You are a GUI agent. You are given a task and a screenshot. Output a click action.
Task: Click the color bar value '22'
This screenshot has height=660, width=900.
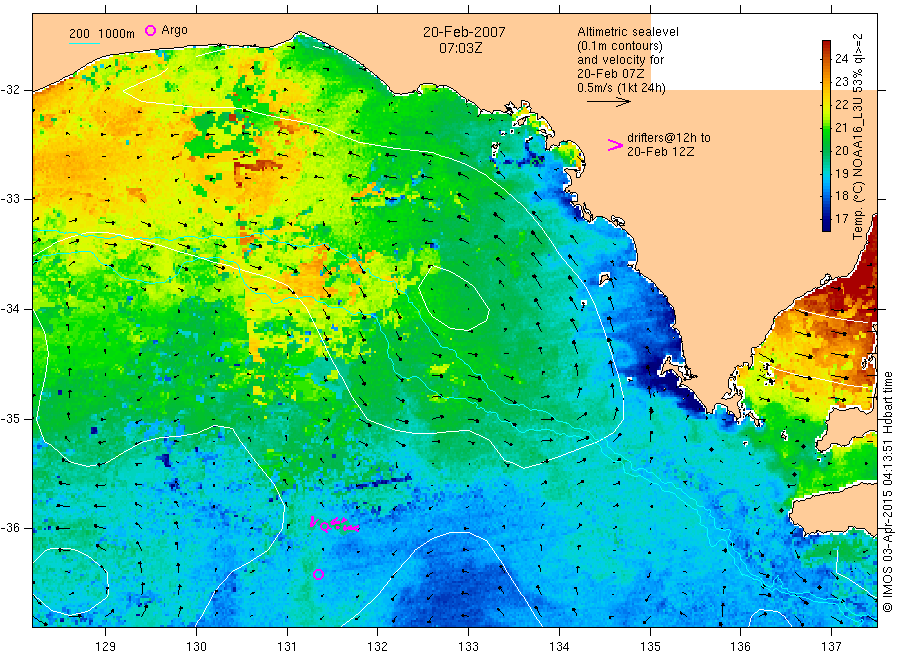(x=841, y=104)
